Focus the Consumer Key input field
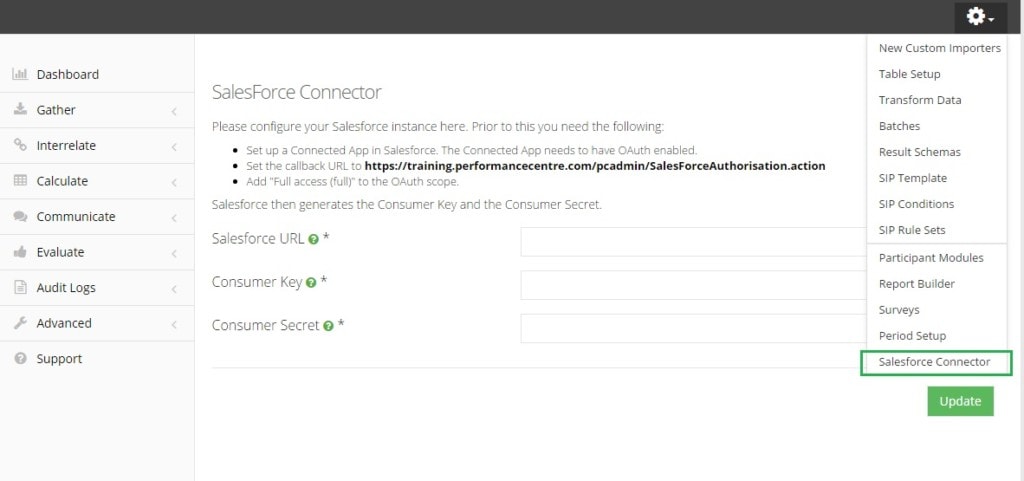This screenshot has height=481, width=1024. click(694, 285)
